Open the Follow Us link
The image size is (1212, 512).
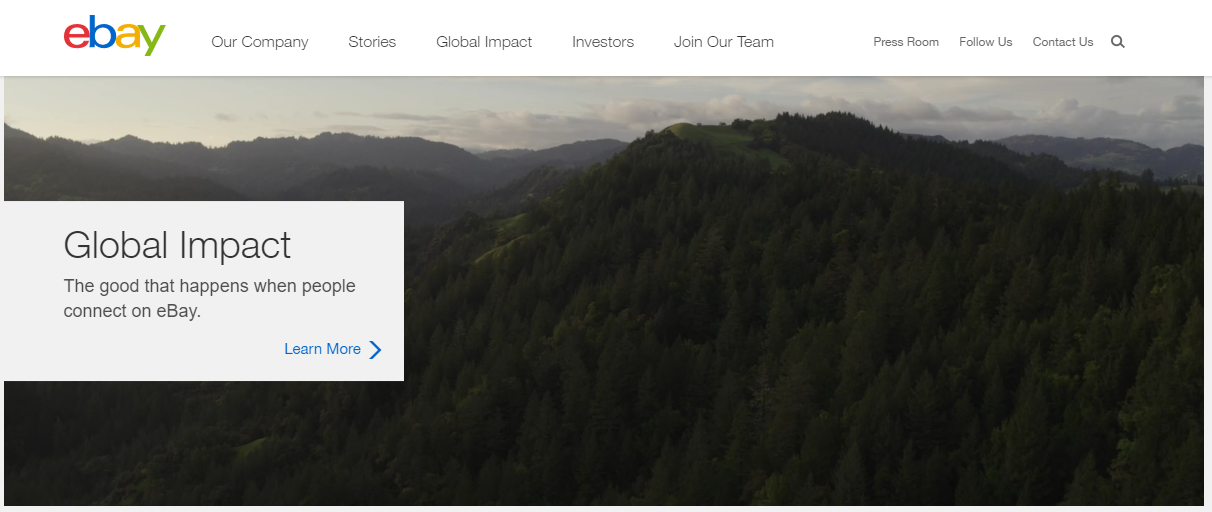tap(985, 42)
